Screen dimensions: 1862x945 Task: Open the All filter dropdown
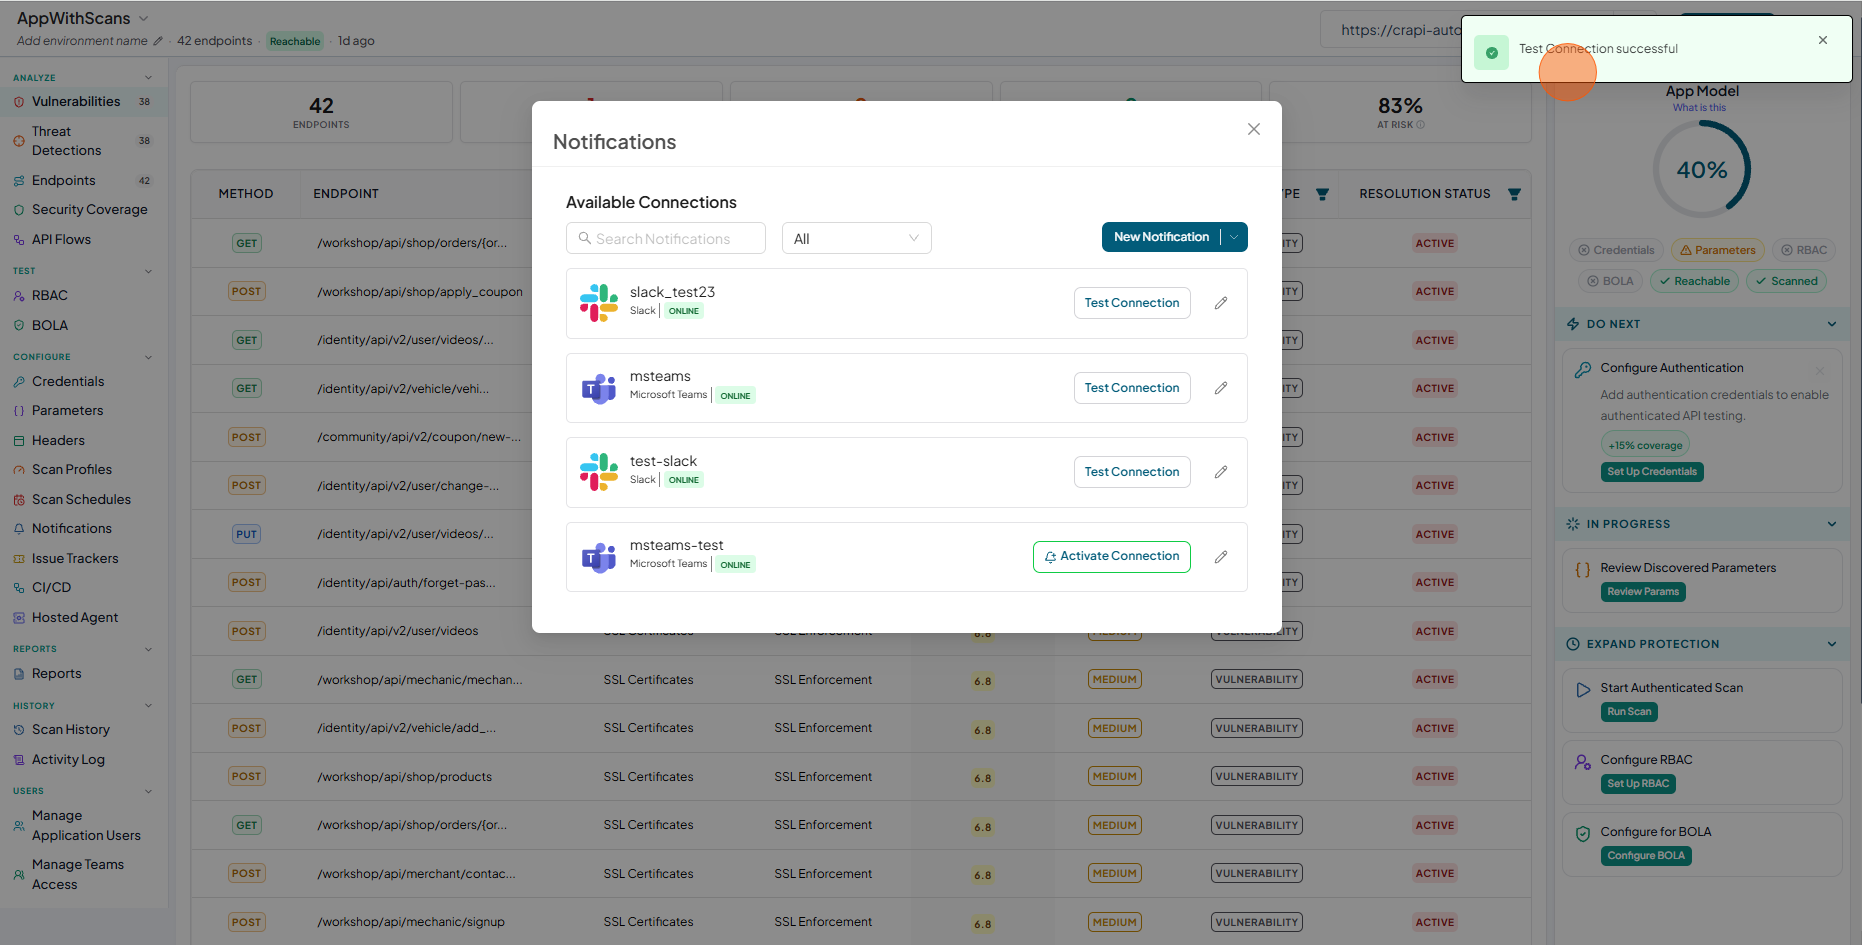(x=856, y=238)
